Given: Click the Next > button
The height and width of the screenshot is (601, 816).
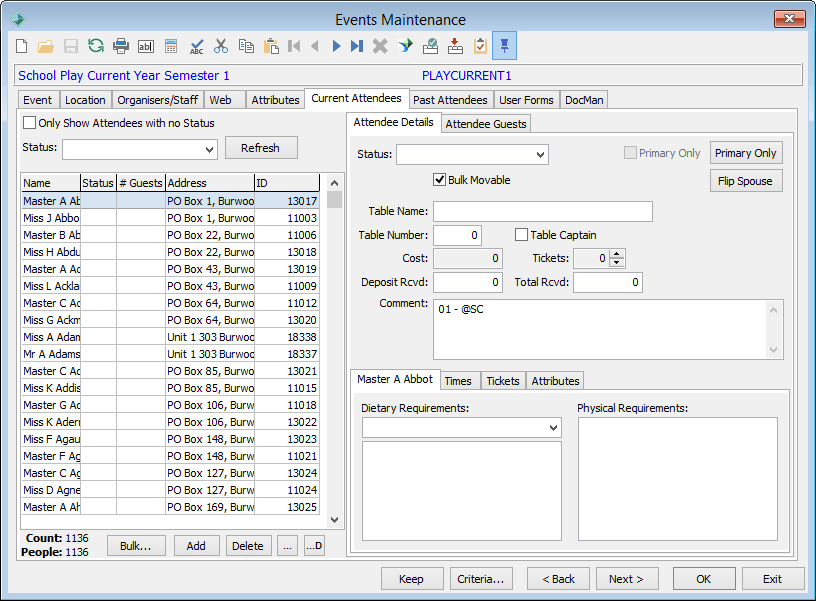Looking at the screenshot, I should click(x=627, y=579).
